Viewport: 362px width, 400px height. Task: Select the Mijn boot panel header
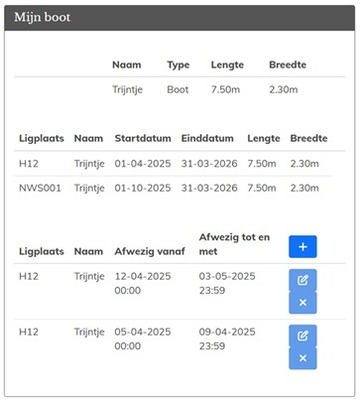(x=180, y=18)
